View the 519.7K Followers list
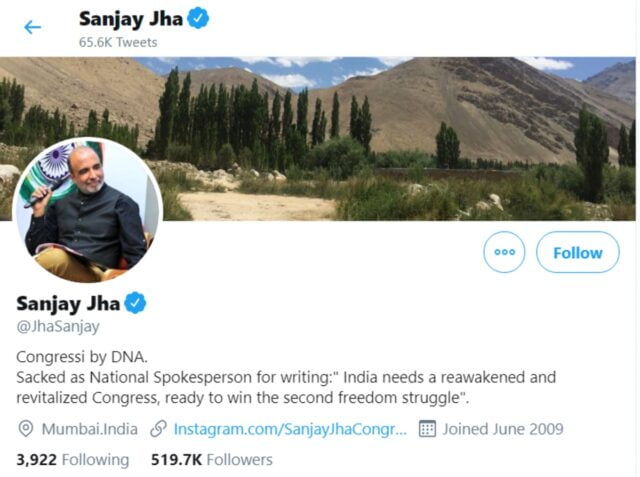 (x=212, y=460)
